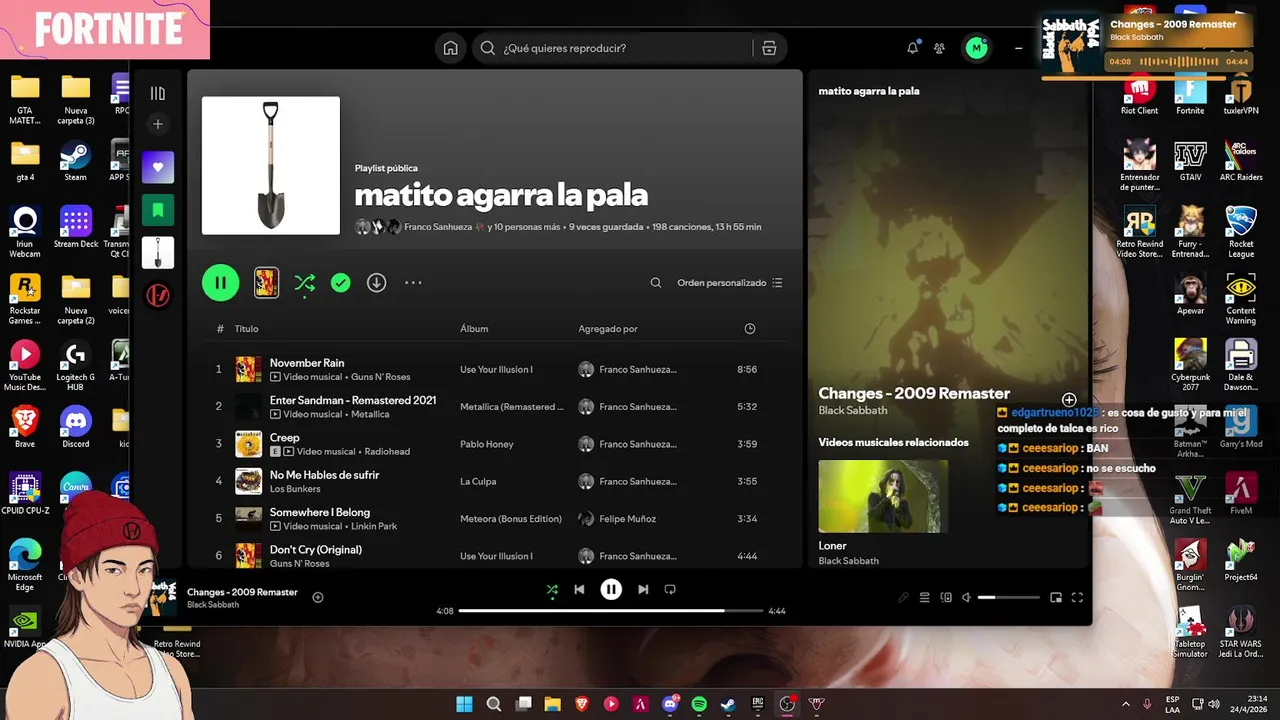Open Franco Sanhueza playlist owner link

438,227
